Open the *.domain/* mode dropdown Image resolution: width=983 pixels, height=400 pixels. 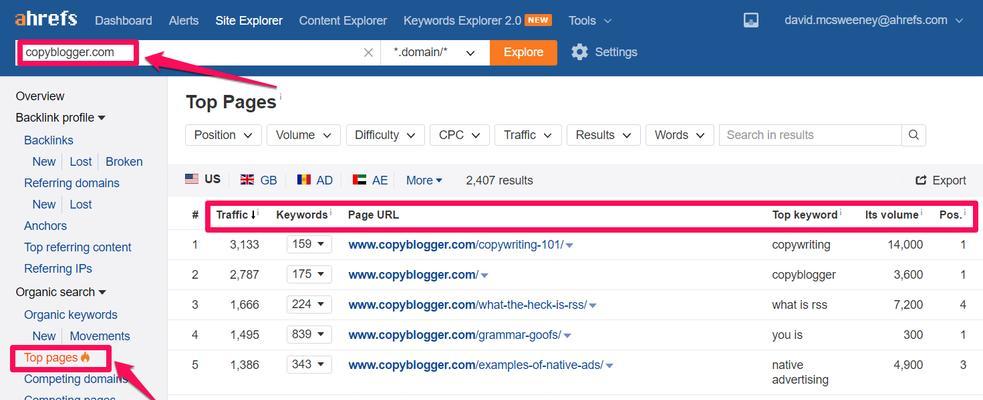point(434,53)
